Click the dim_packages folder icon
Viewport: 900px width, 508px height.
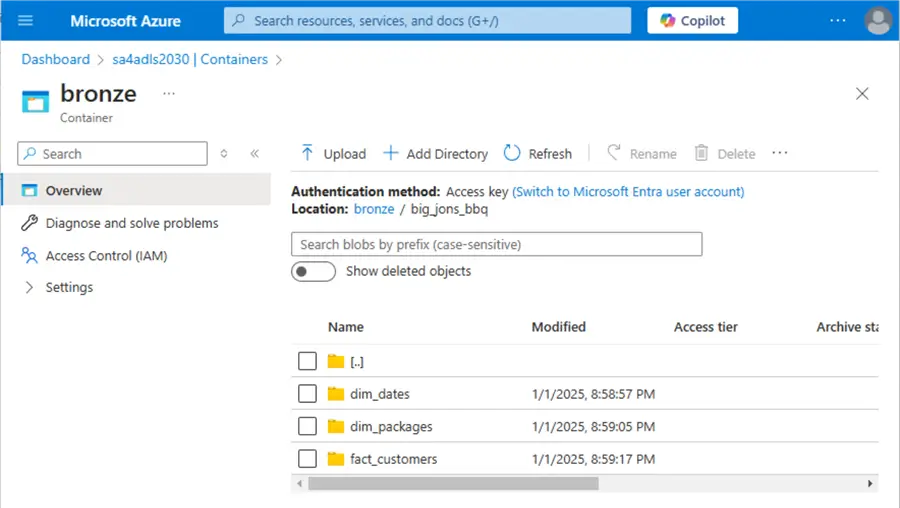336,426
